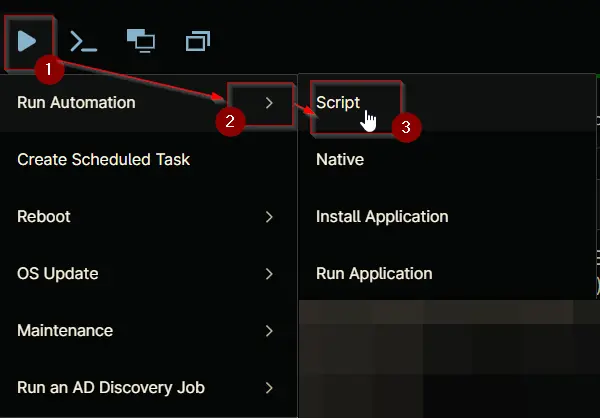Select the Maintenance menu item

[148, 331]
